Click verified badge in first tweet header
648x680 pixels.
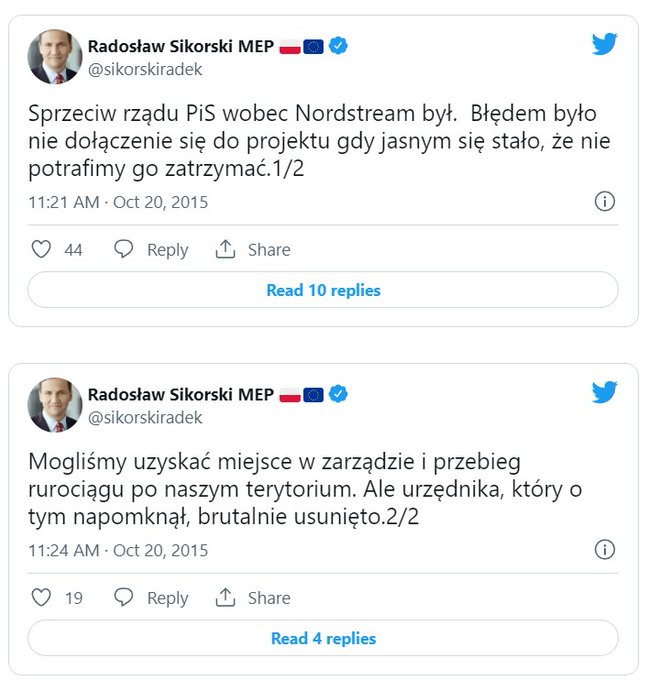(339, 46)
